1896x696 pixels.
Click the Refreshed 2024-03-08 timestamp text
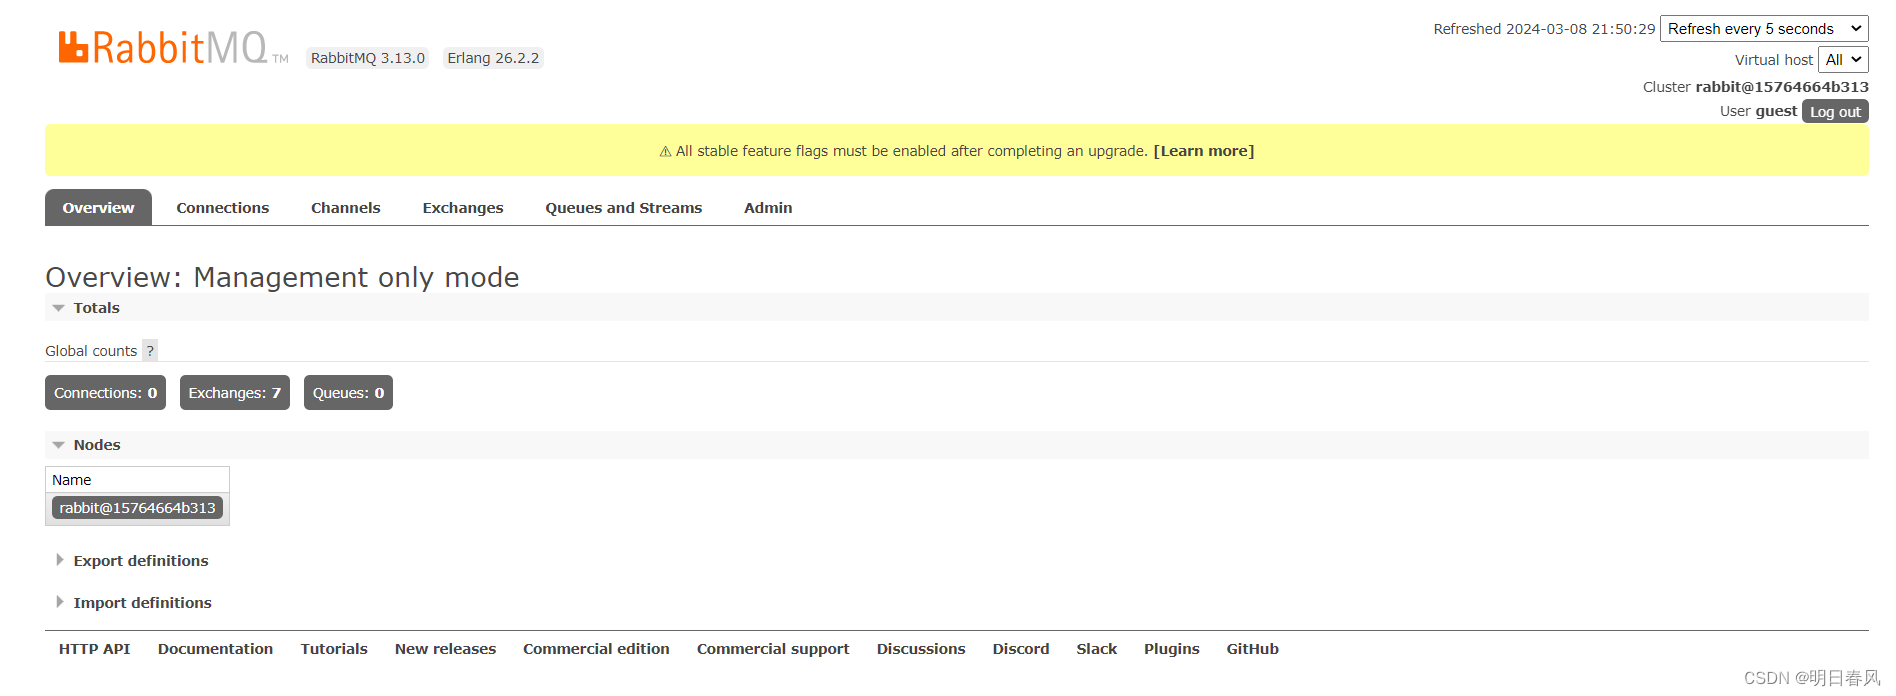[x=1544, y=29]
